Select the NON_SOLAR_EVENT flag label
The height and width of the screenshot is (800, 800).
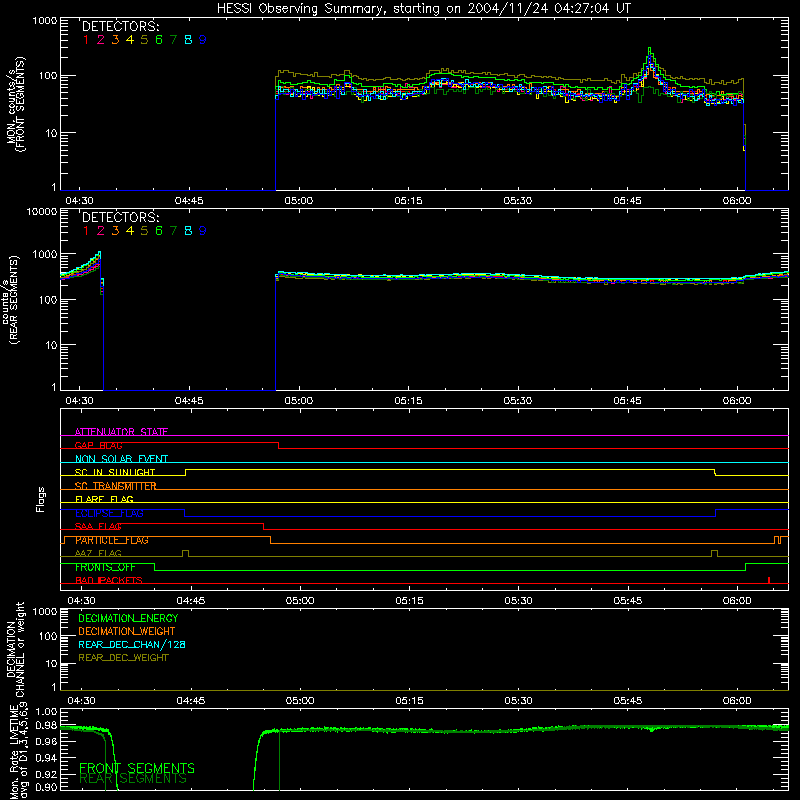121,459
